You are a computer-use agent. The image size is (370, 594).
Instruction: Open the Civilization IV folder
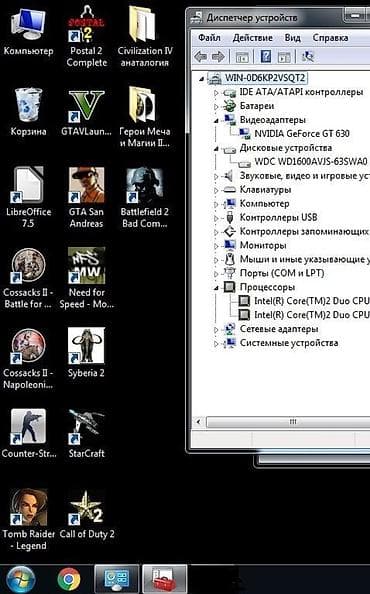coord(144,36)
